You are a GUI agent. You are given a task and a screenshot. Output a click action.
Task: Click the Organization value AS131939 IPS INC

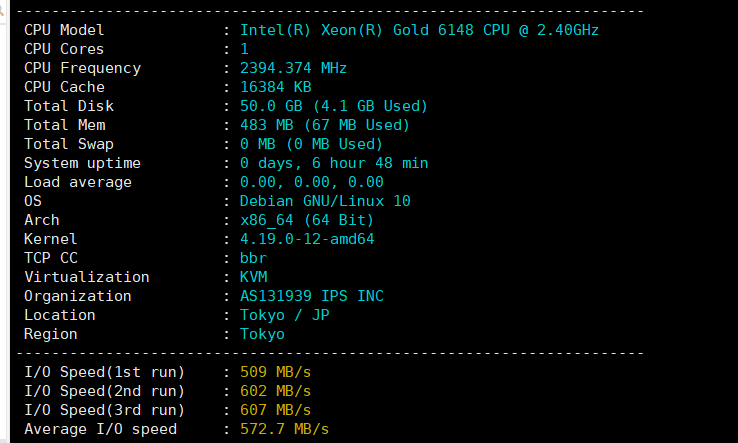tap(312, 296)
